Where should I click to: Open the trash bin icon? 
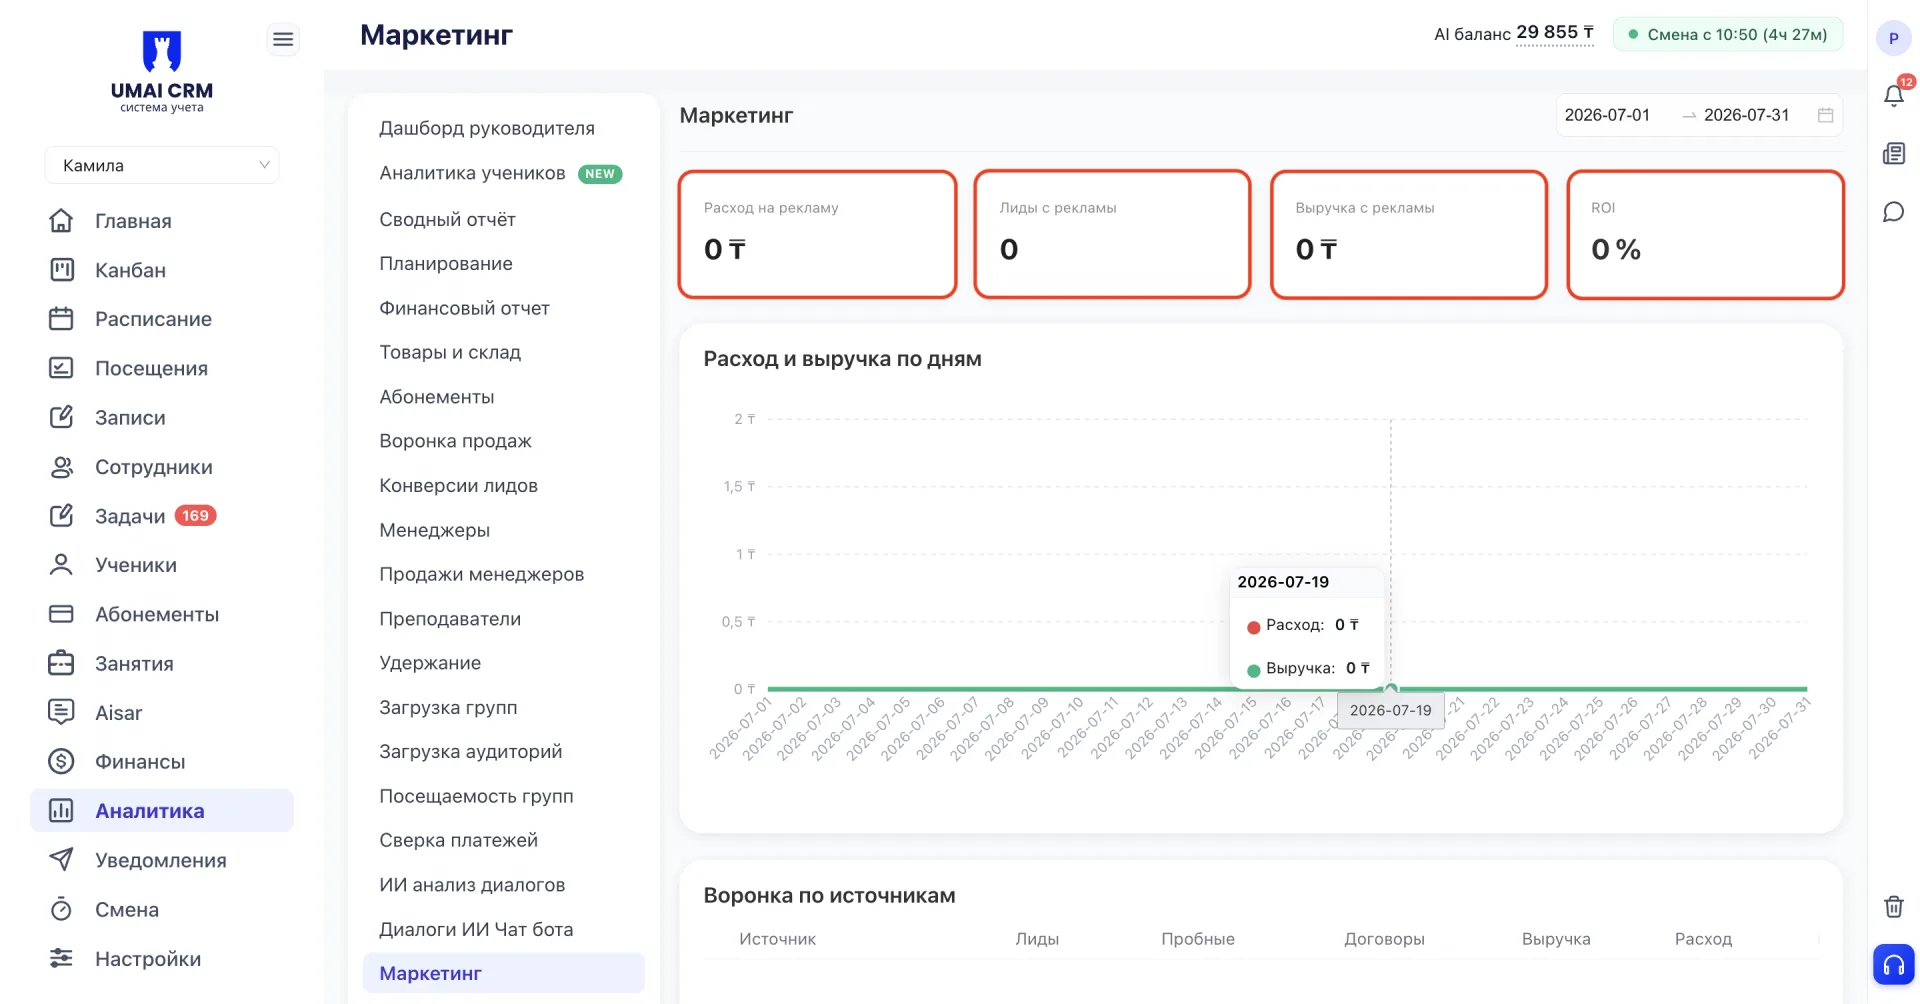click(1894, 906)
